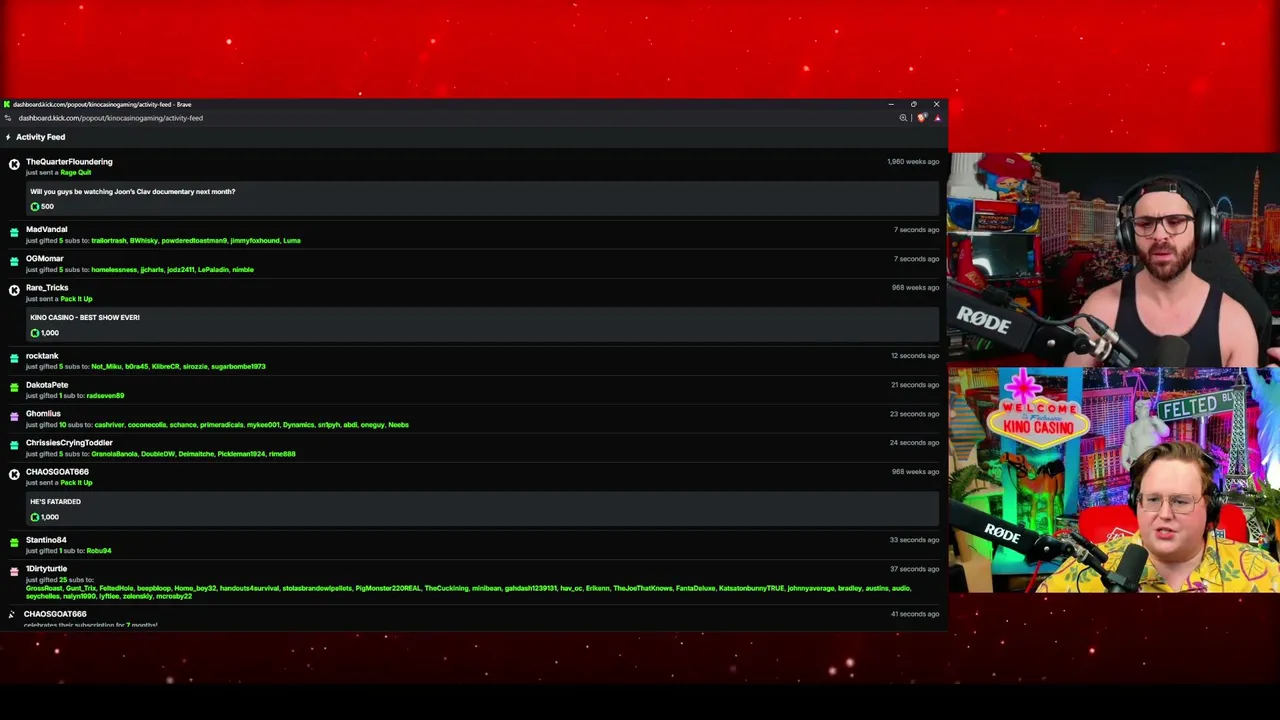Click gifted recipient 'powderedtoastman9'
The height and width of the screenshot is (720, 1280).
[194, 241]
